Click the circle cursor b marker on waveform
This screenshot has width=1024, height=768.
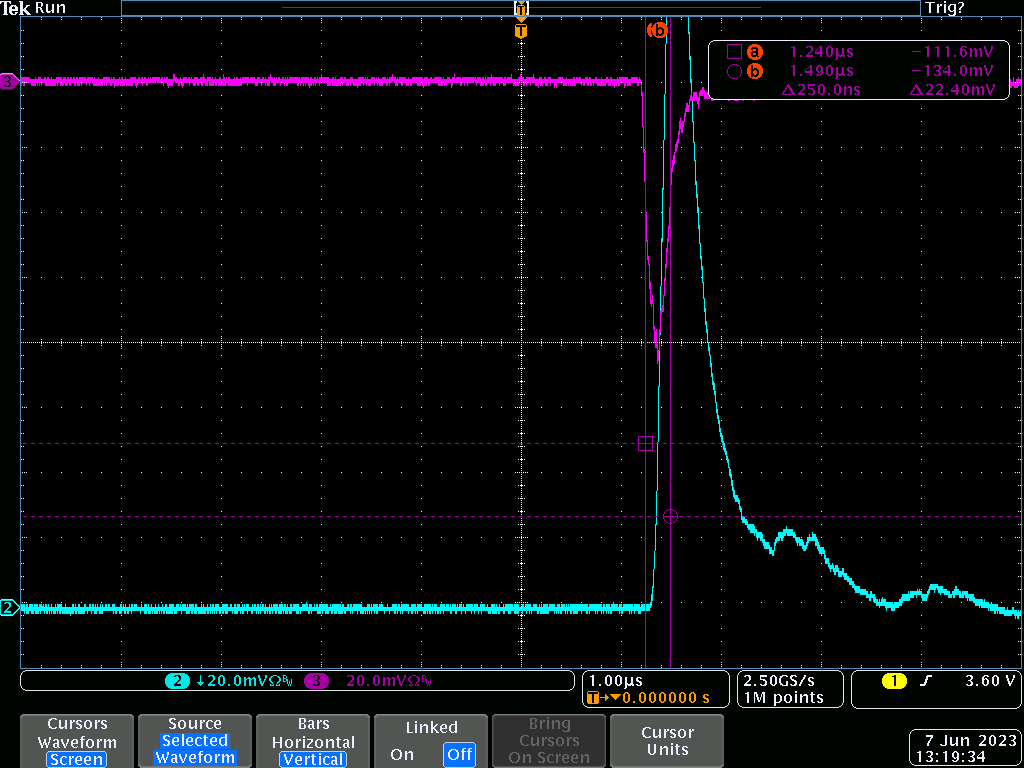point(670,516)
